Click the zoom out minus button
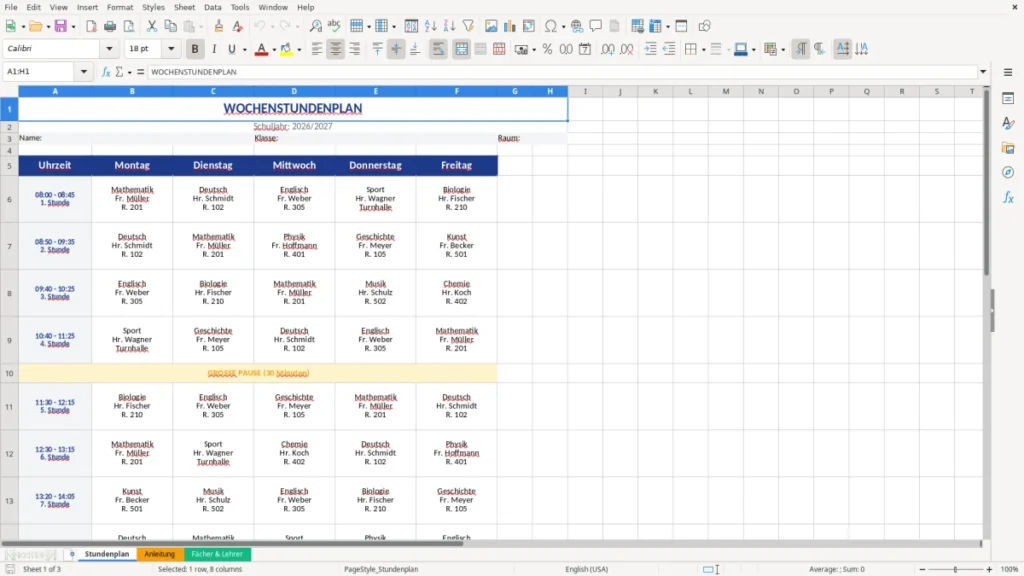Image resolution: width=1024 pixels, height=576 pixels. (x=922, y=569)
